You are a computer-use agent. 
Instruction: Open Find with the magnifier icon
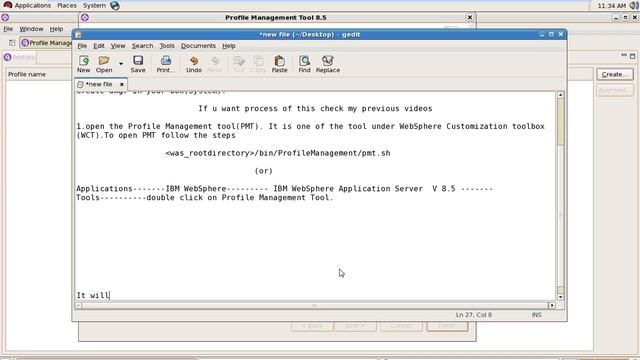pyautogui.click(x=304, y=64)
